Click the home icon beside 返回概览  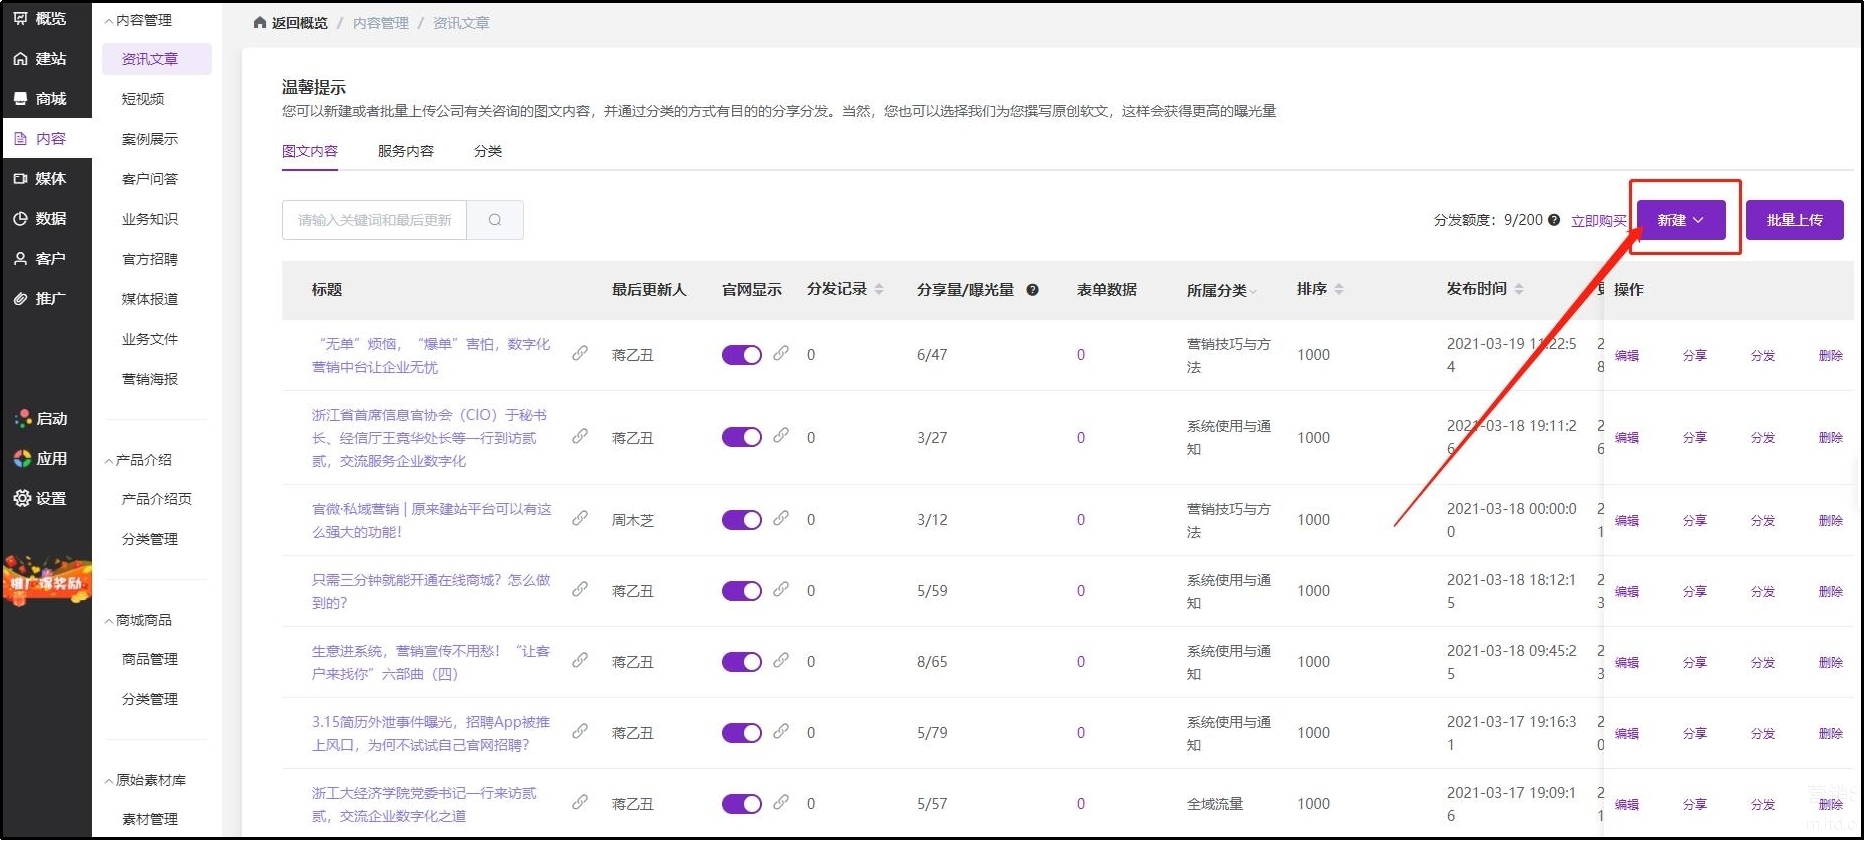click(x=260, y=23)
